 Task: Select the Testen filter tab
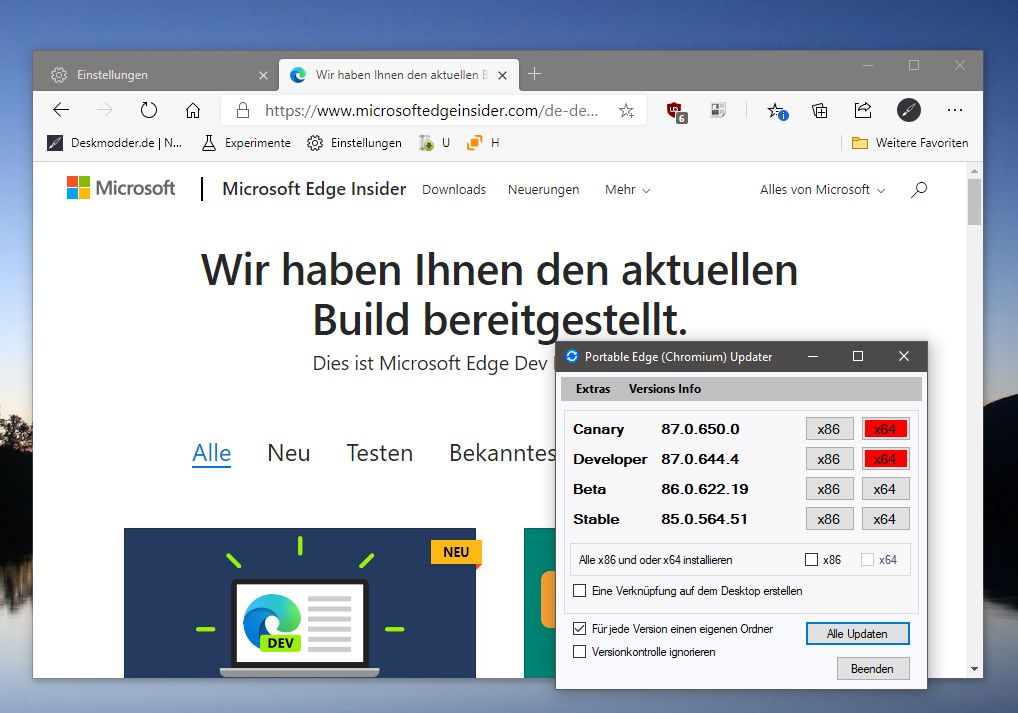(380, 453)
